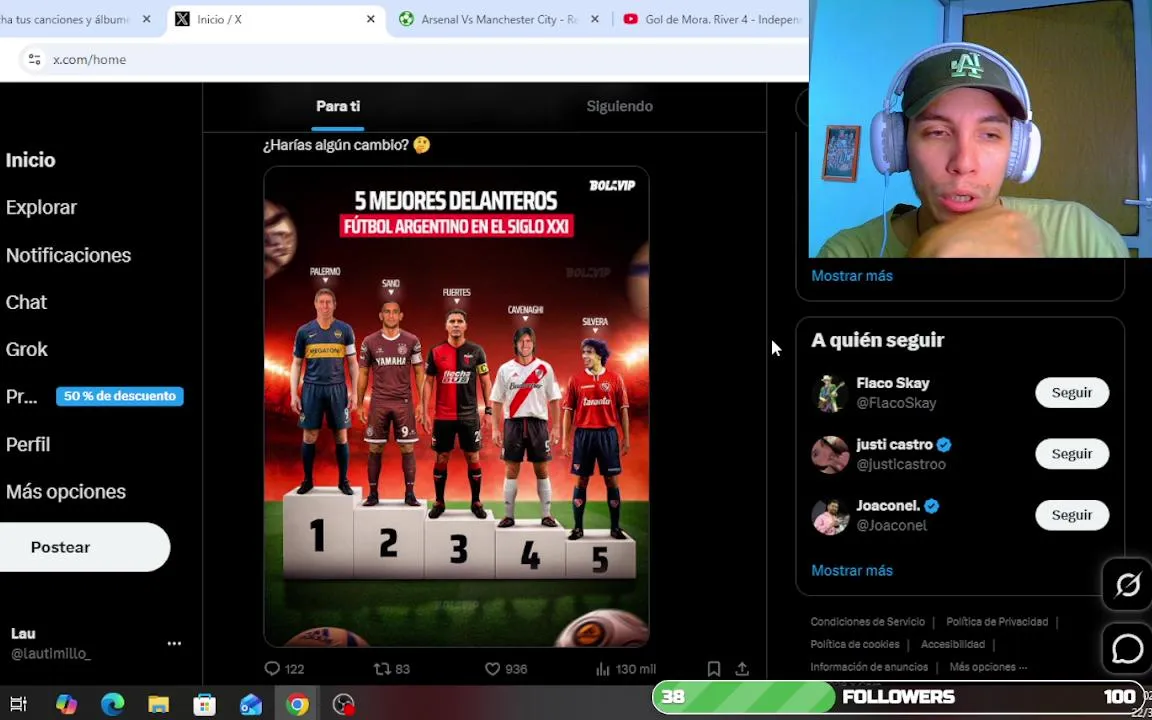Screen dimensions: 1152x720
Task: Close the Inicio / X tab
Action: click(371, 19)
